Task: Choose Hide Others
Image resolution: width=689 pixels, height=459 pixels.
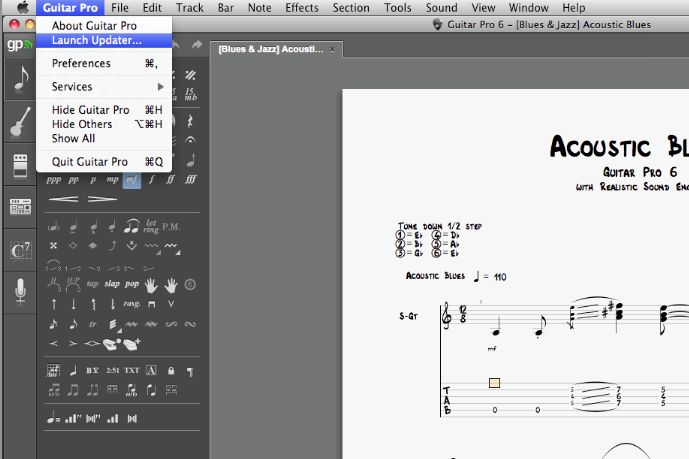Action: click(104, 124)
